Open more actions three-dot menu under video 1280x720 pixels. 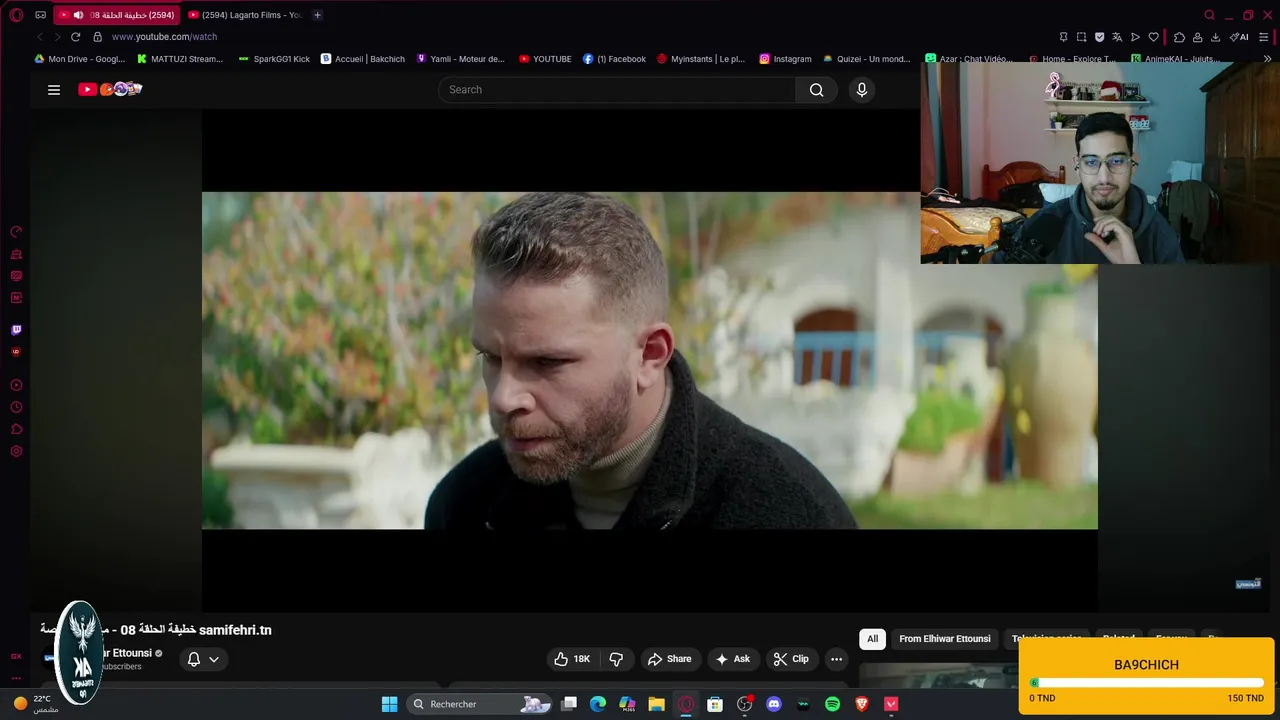836,659
